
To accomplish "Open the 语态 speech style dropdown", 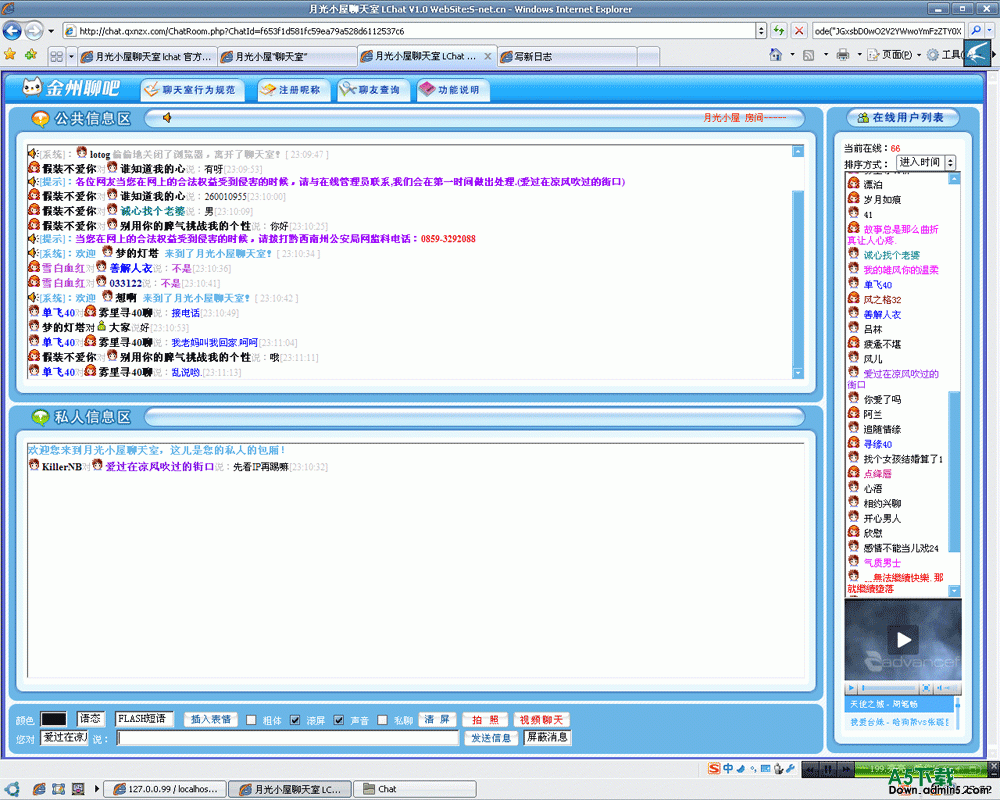I will click(88, 718).
